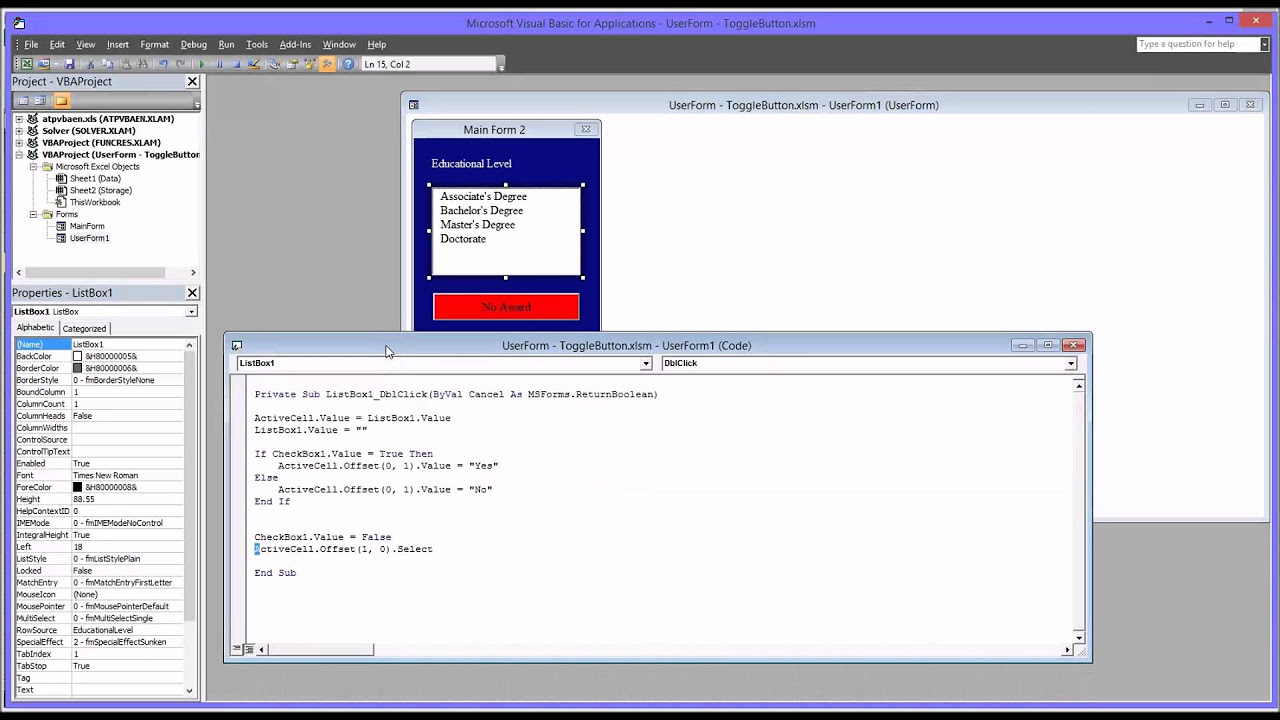This screenshot has width=1280, height=720.
Task: Select Sheet2 (Storage) in project tree
Action: point(100,191)
